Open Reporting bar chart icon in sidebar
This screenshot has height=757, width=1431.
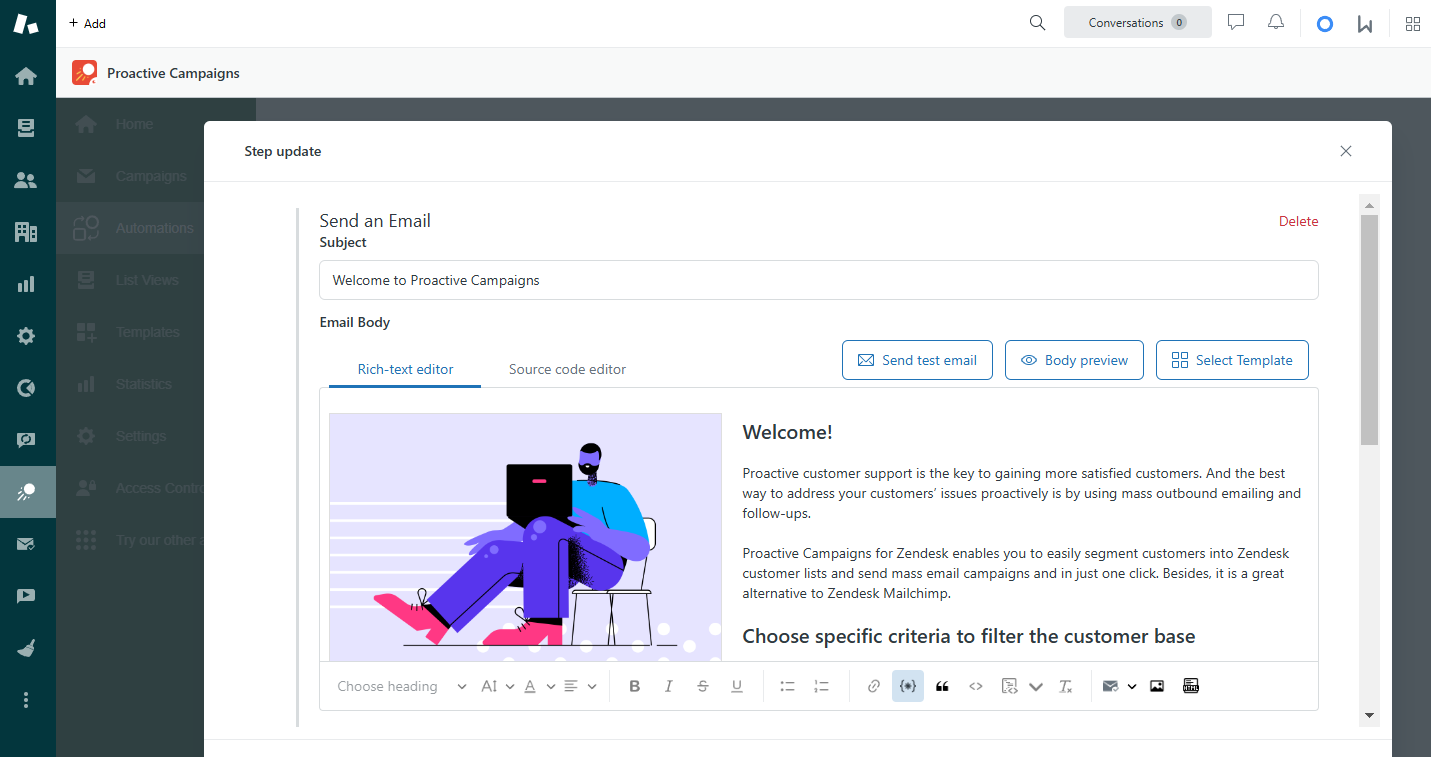click(26, 284)
